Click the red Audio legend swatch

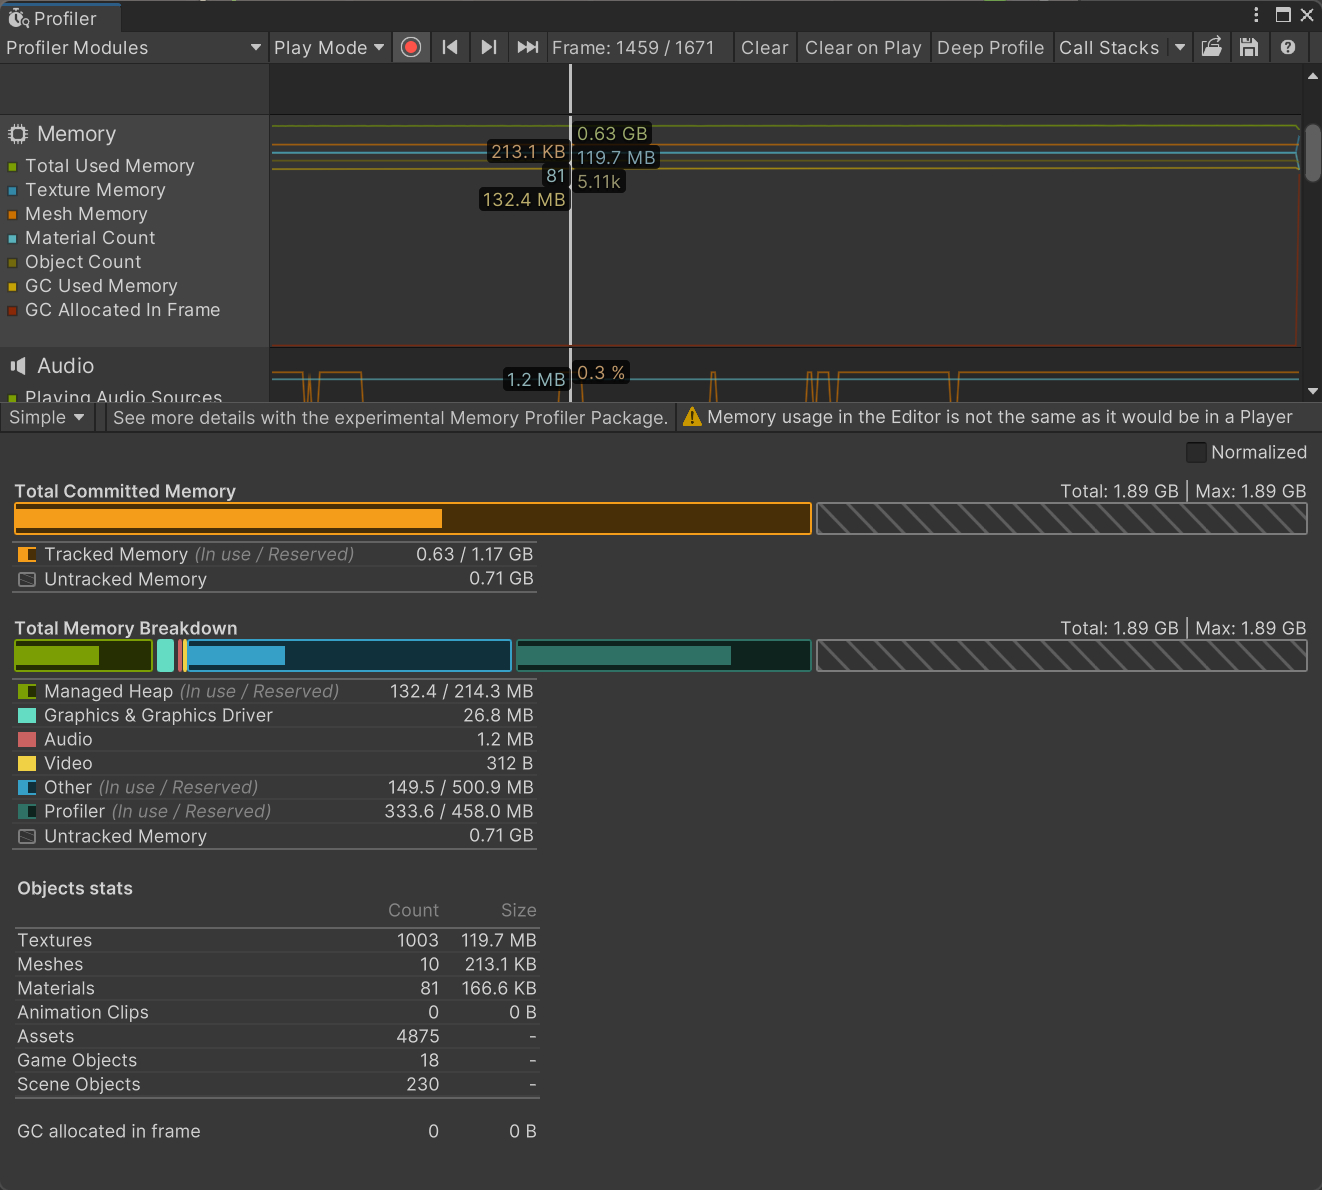[27, 739]
